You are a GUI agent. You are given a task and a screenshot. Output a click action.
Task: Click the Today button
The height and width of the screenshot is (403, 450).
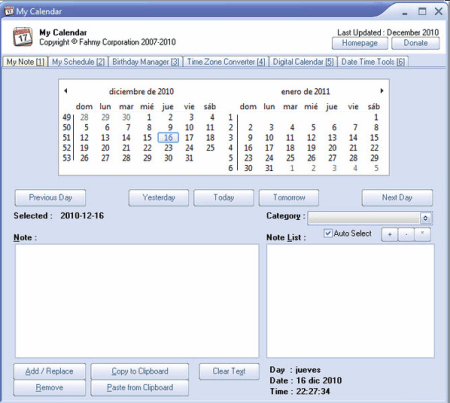(223, 198)
